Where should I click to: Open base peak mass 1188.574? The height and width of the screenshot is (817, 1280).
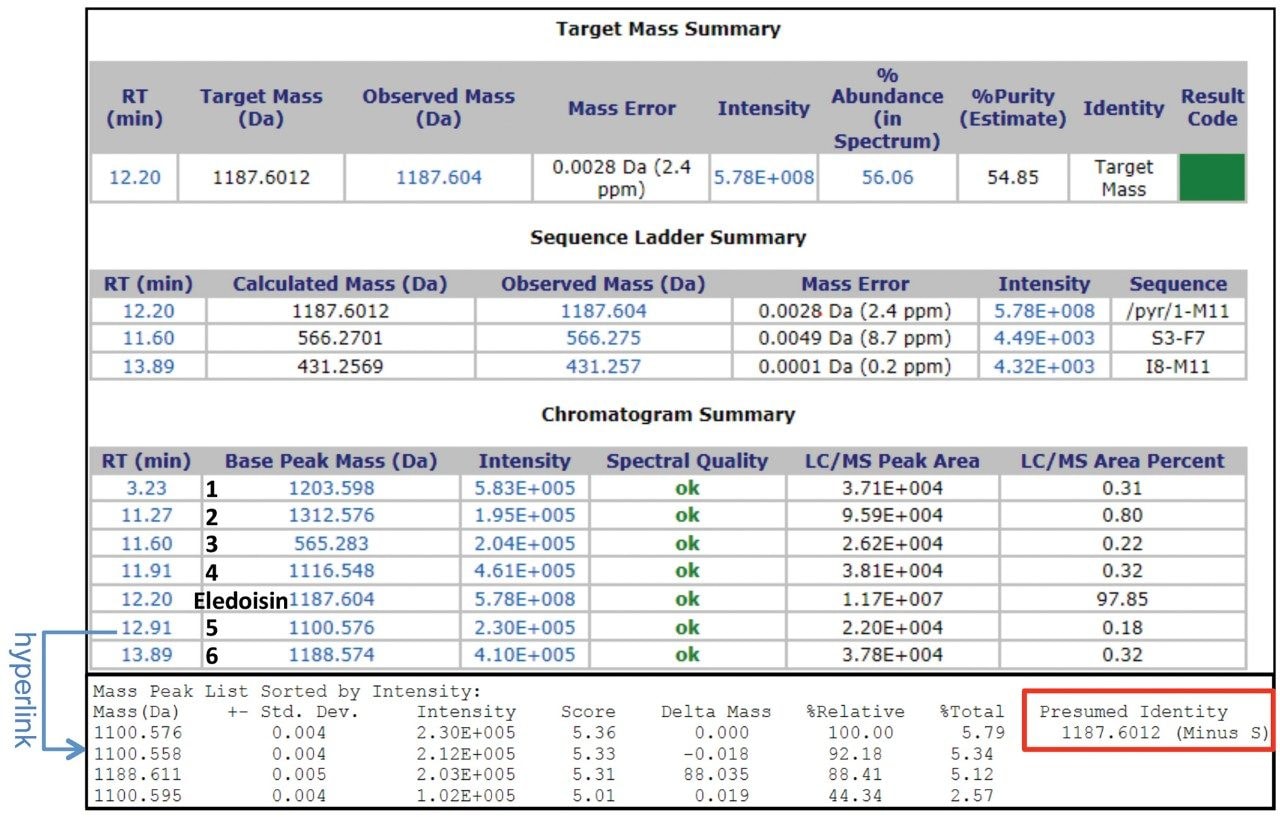click(332, 655)
